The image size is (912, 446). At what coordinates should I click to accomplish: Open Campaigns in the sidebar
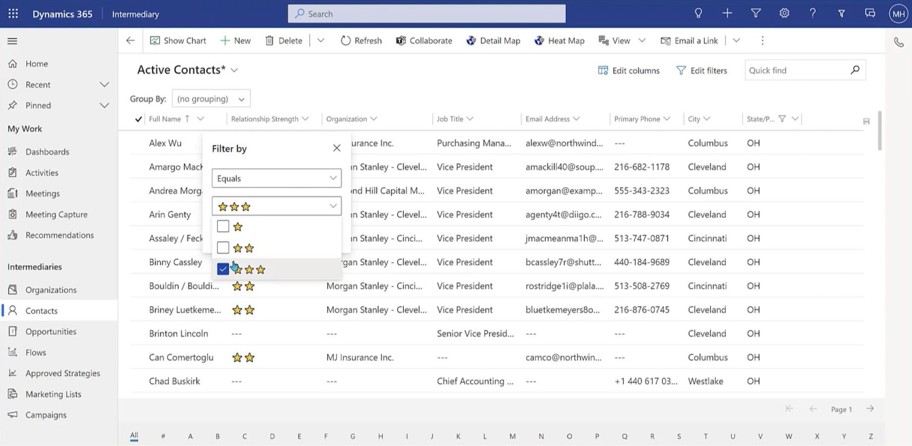click(x=46, y=415)
